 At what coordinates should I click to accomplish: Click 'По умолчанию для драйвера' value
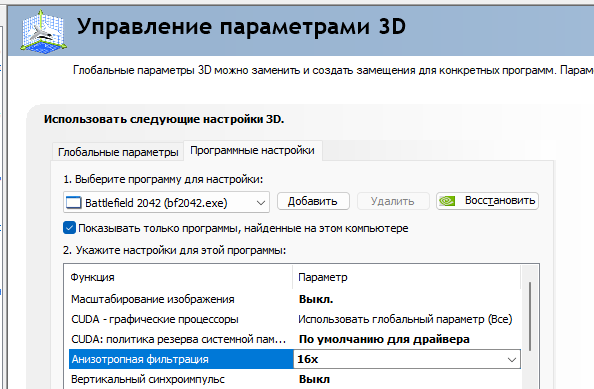(384, 339)
